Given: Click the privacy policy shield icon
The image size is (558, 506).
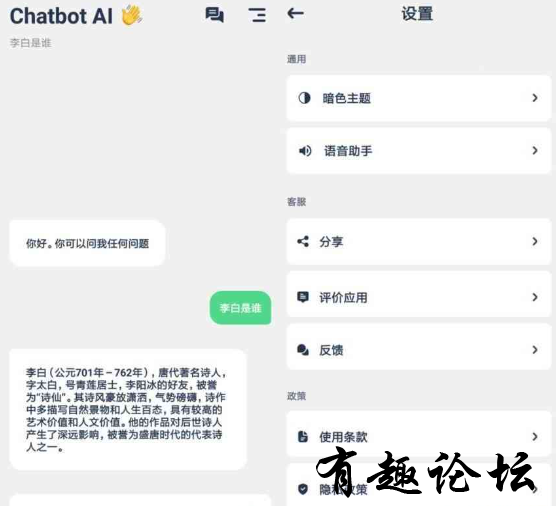Looking at the screenshot, I should coord(303,489).
